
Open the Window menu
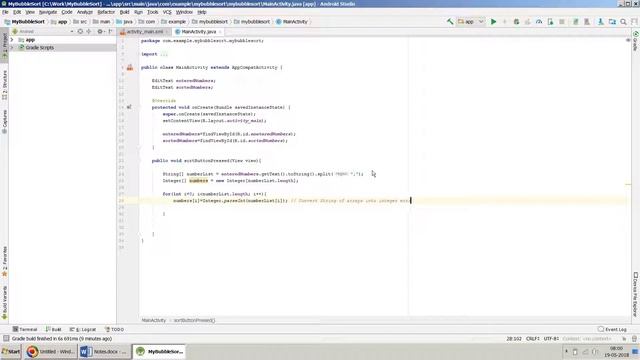click(x=184, y=12)
